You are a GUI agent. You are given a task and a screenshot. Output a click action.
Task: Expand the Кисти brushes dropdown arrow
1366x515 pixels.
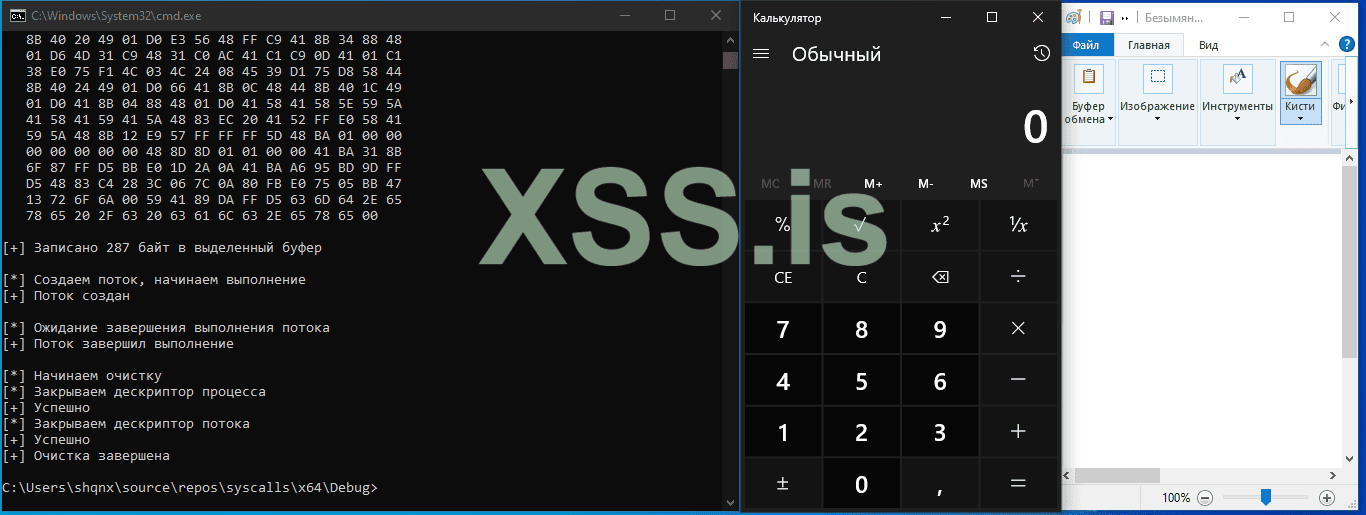[1300, 119]
